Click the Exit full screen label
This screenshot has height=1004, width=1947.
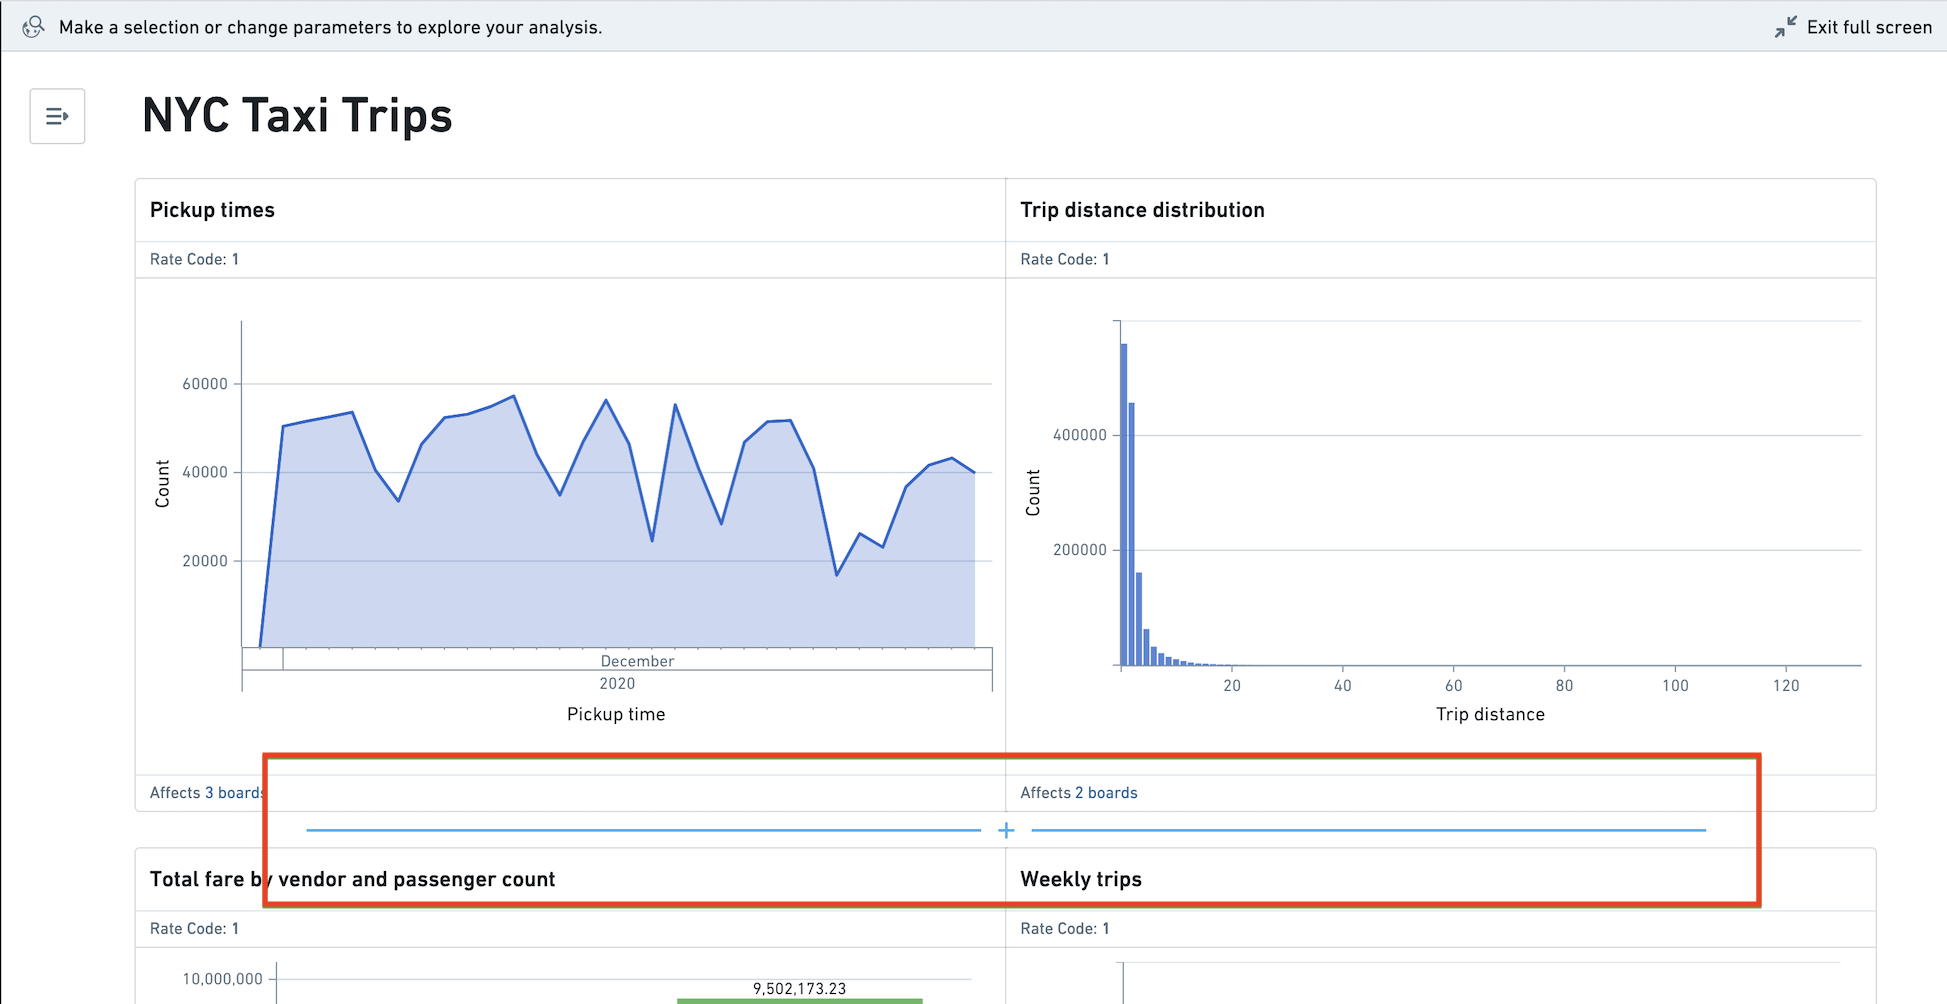pyautogui.click(x=1869, y=27)
